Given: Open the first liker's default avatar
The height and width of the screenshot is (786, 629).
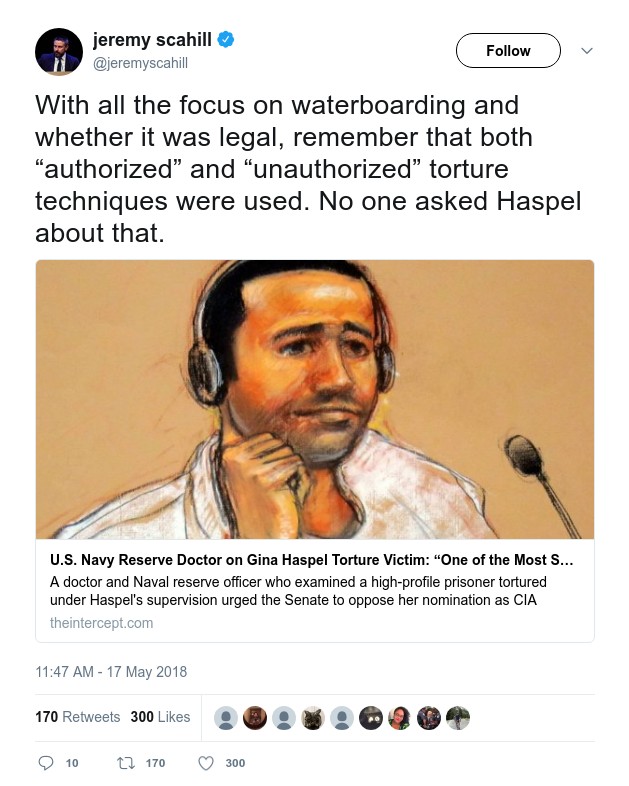Looking at the screenshot, I should (x=226, y=718).
